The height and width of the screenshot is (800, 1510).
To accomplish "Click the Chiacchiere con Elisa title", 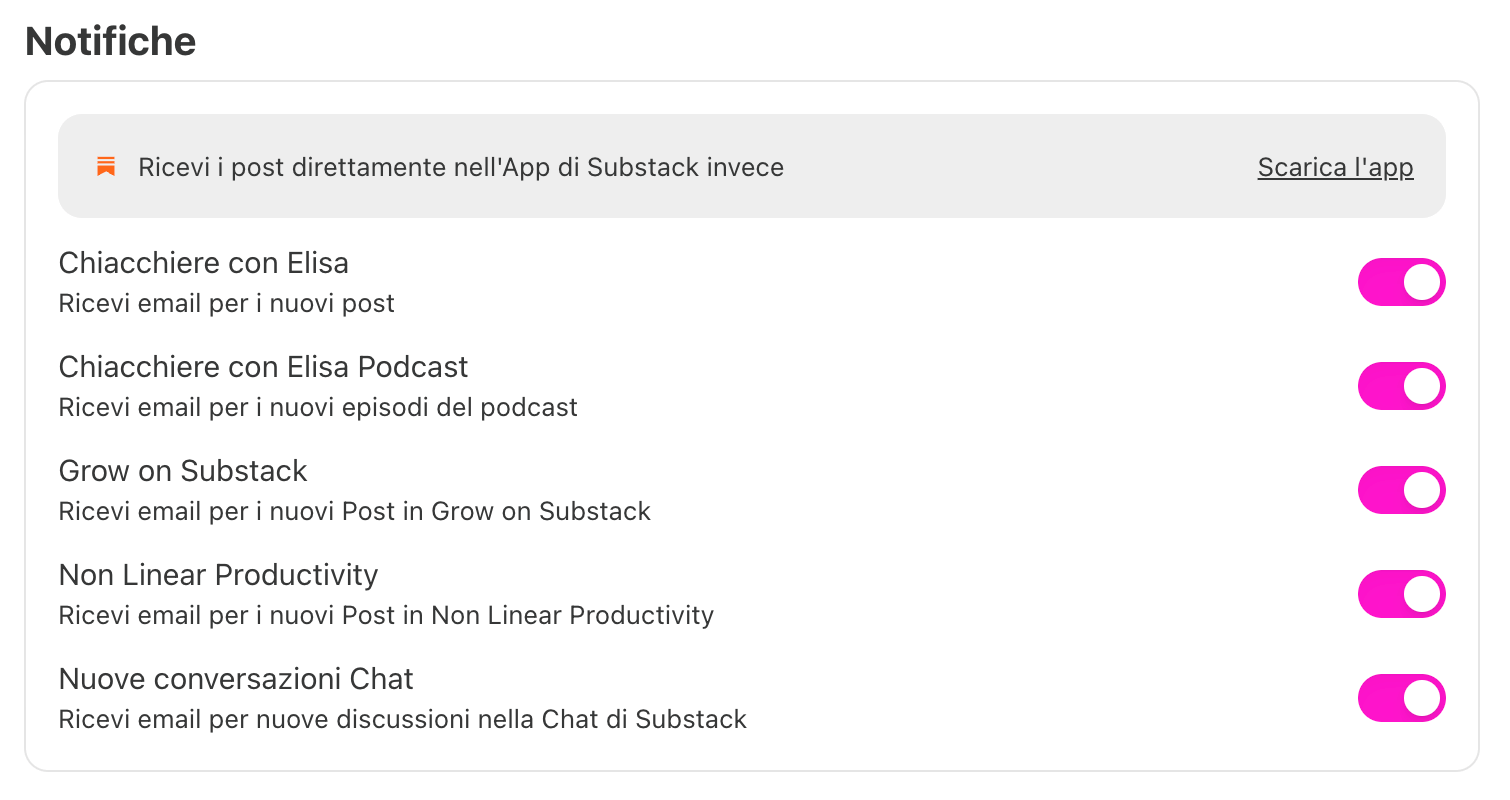I will point(204,263).
